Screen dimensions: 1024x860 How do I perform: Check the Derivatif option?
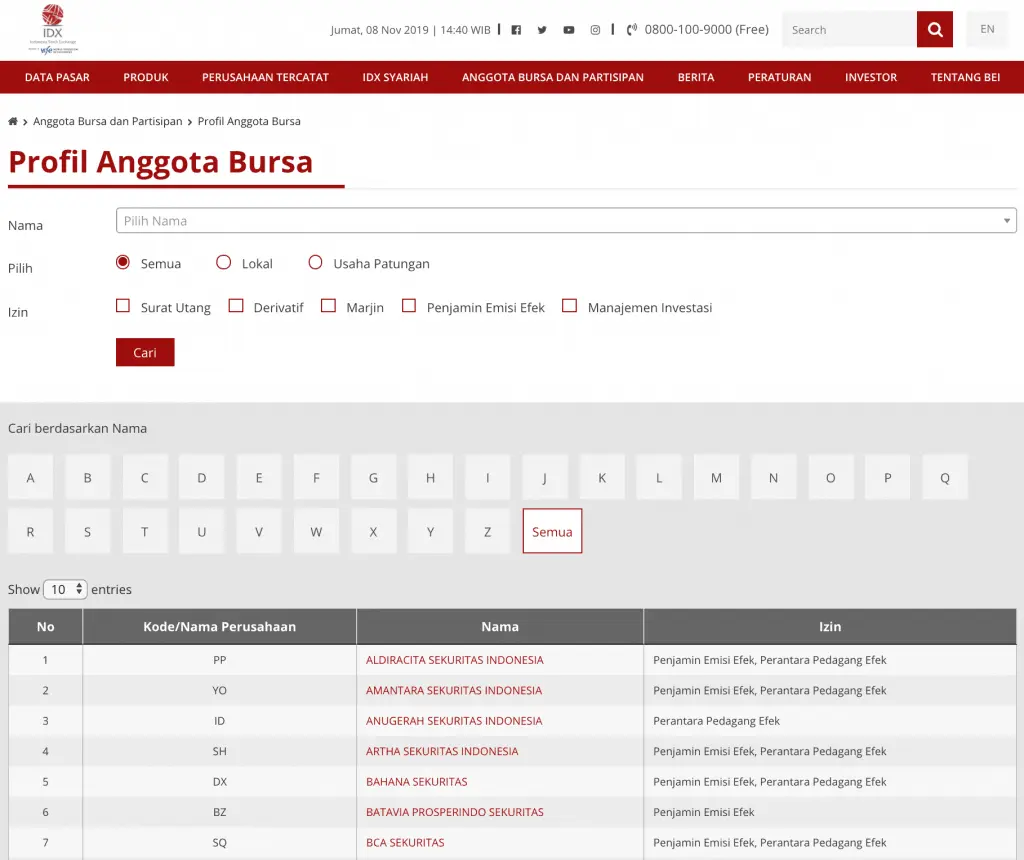[236, 305]
